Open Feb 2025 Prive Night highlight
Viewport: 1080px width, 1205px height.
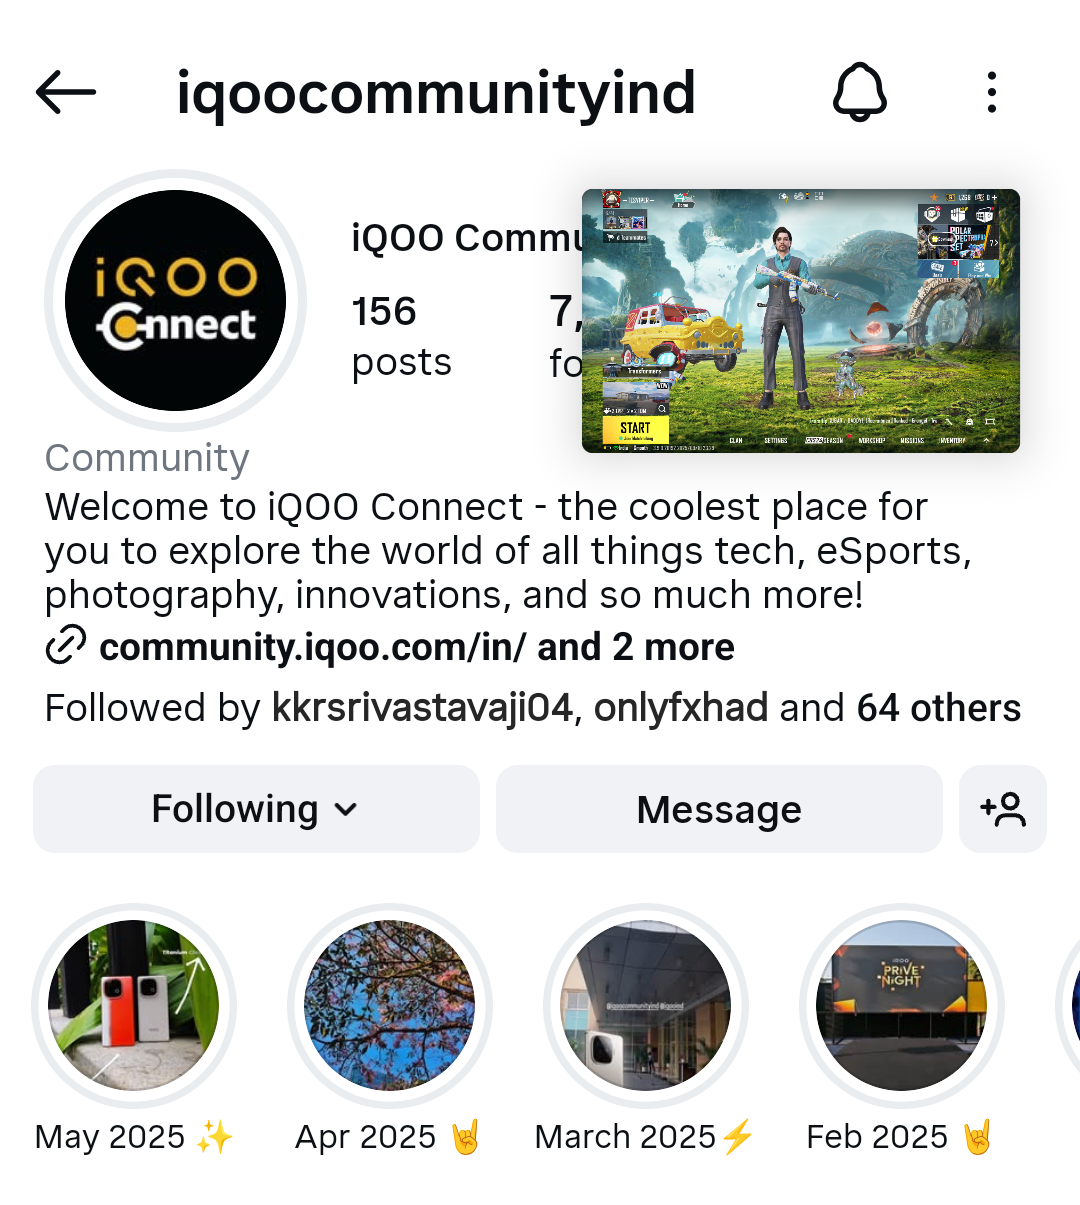[x=902, y=1005]
